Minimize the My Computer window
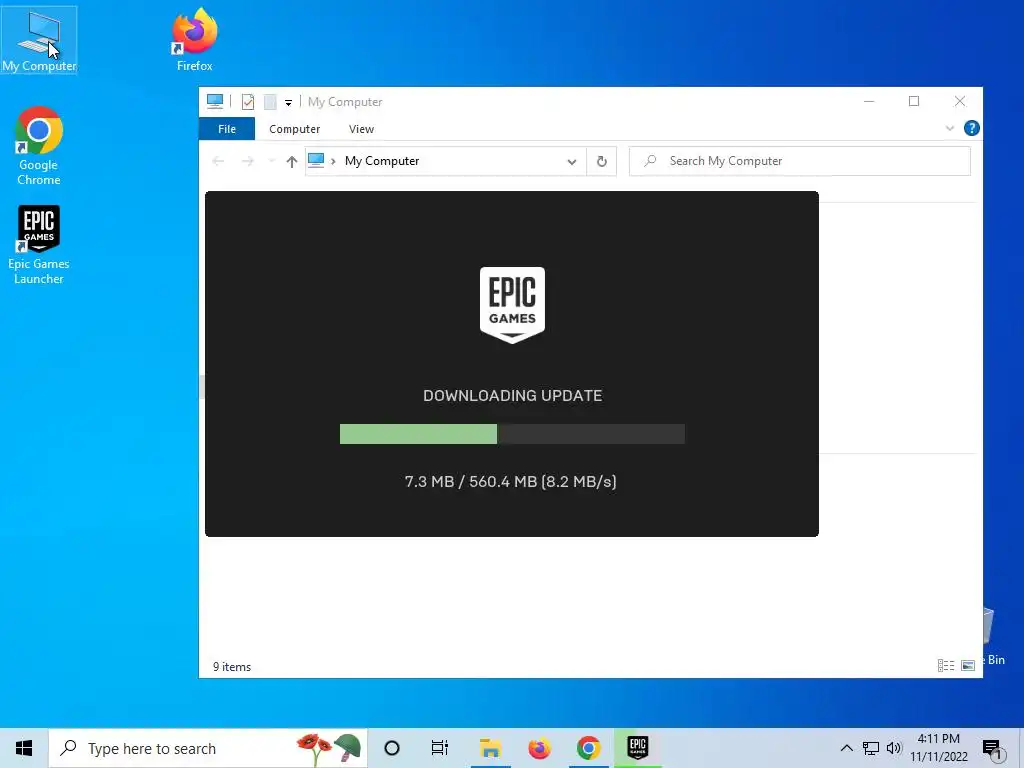Screen dimensions: 1024x768 click(869, 101)
